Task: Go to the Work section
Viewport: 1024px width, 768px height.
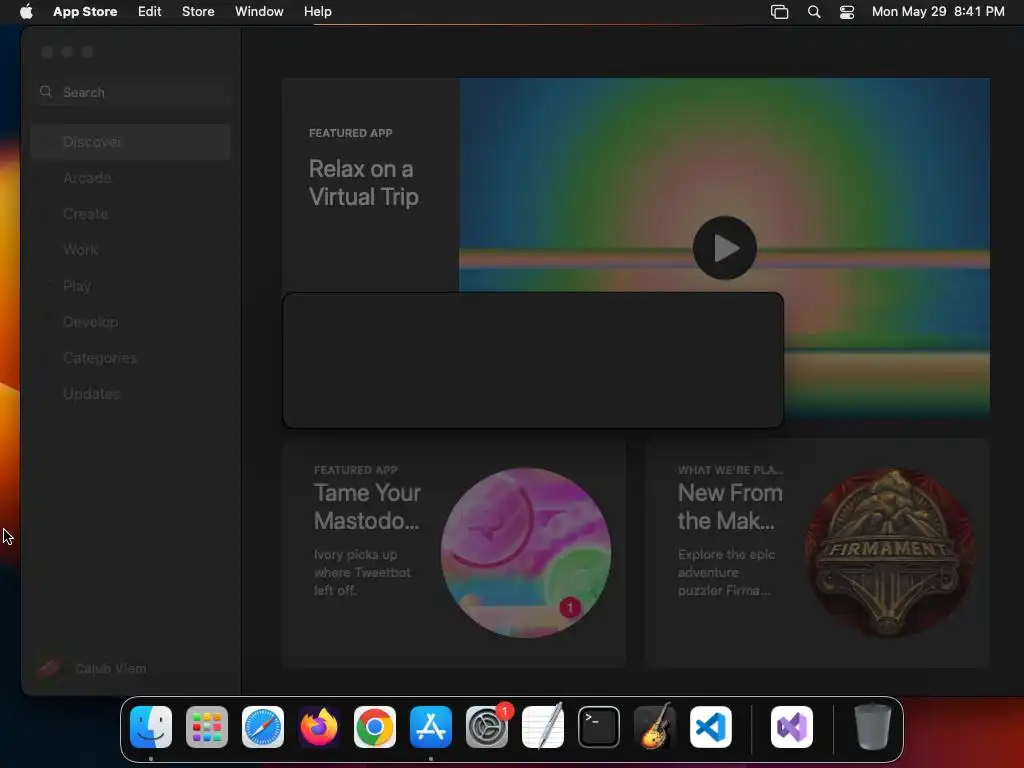Action: pyautogui.click(x=131, y=249)
